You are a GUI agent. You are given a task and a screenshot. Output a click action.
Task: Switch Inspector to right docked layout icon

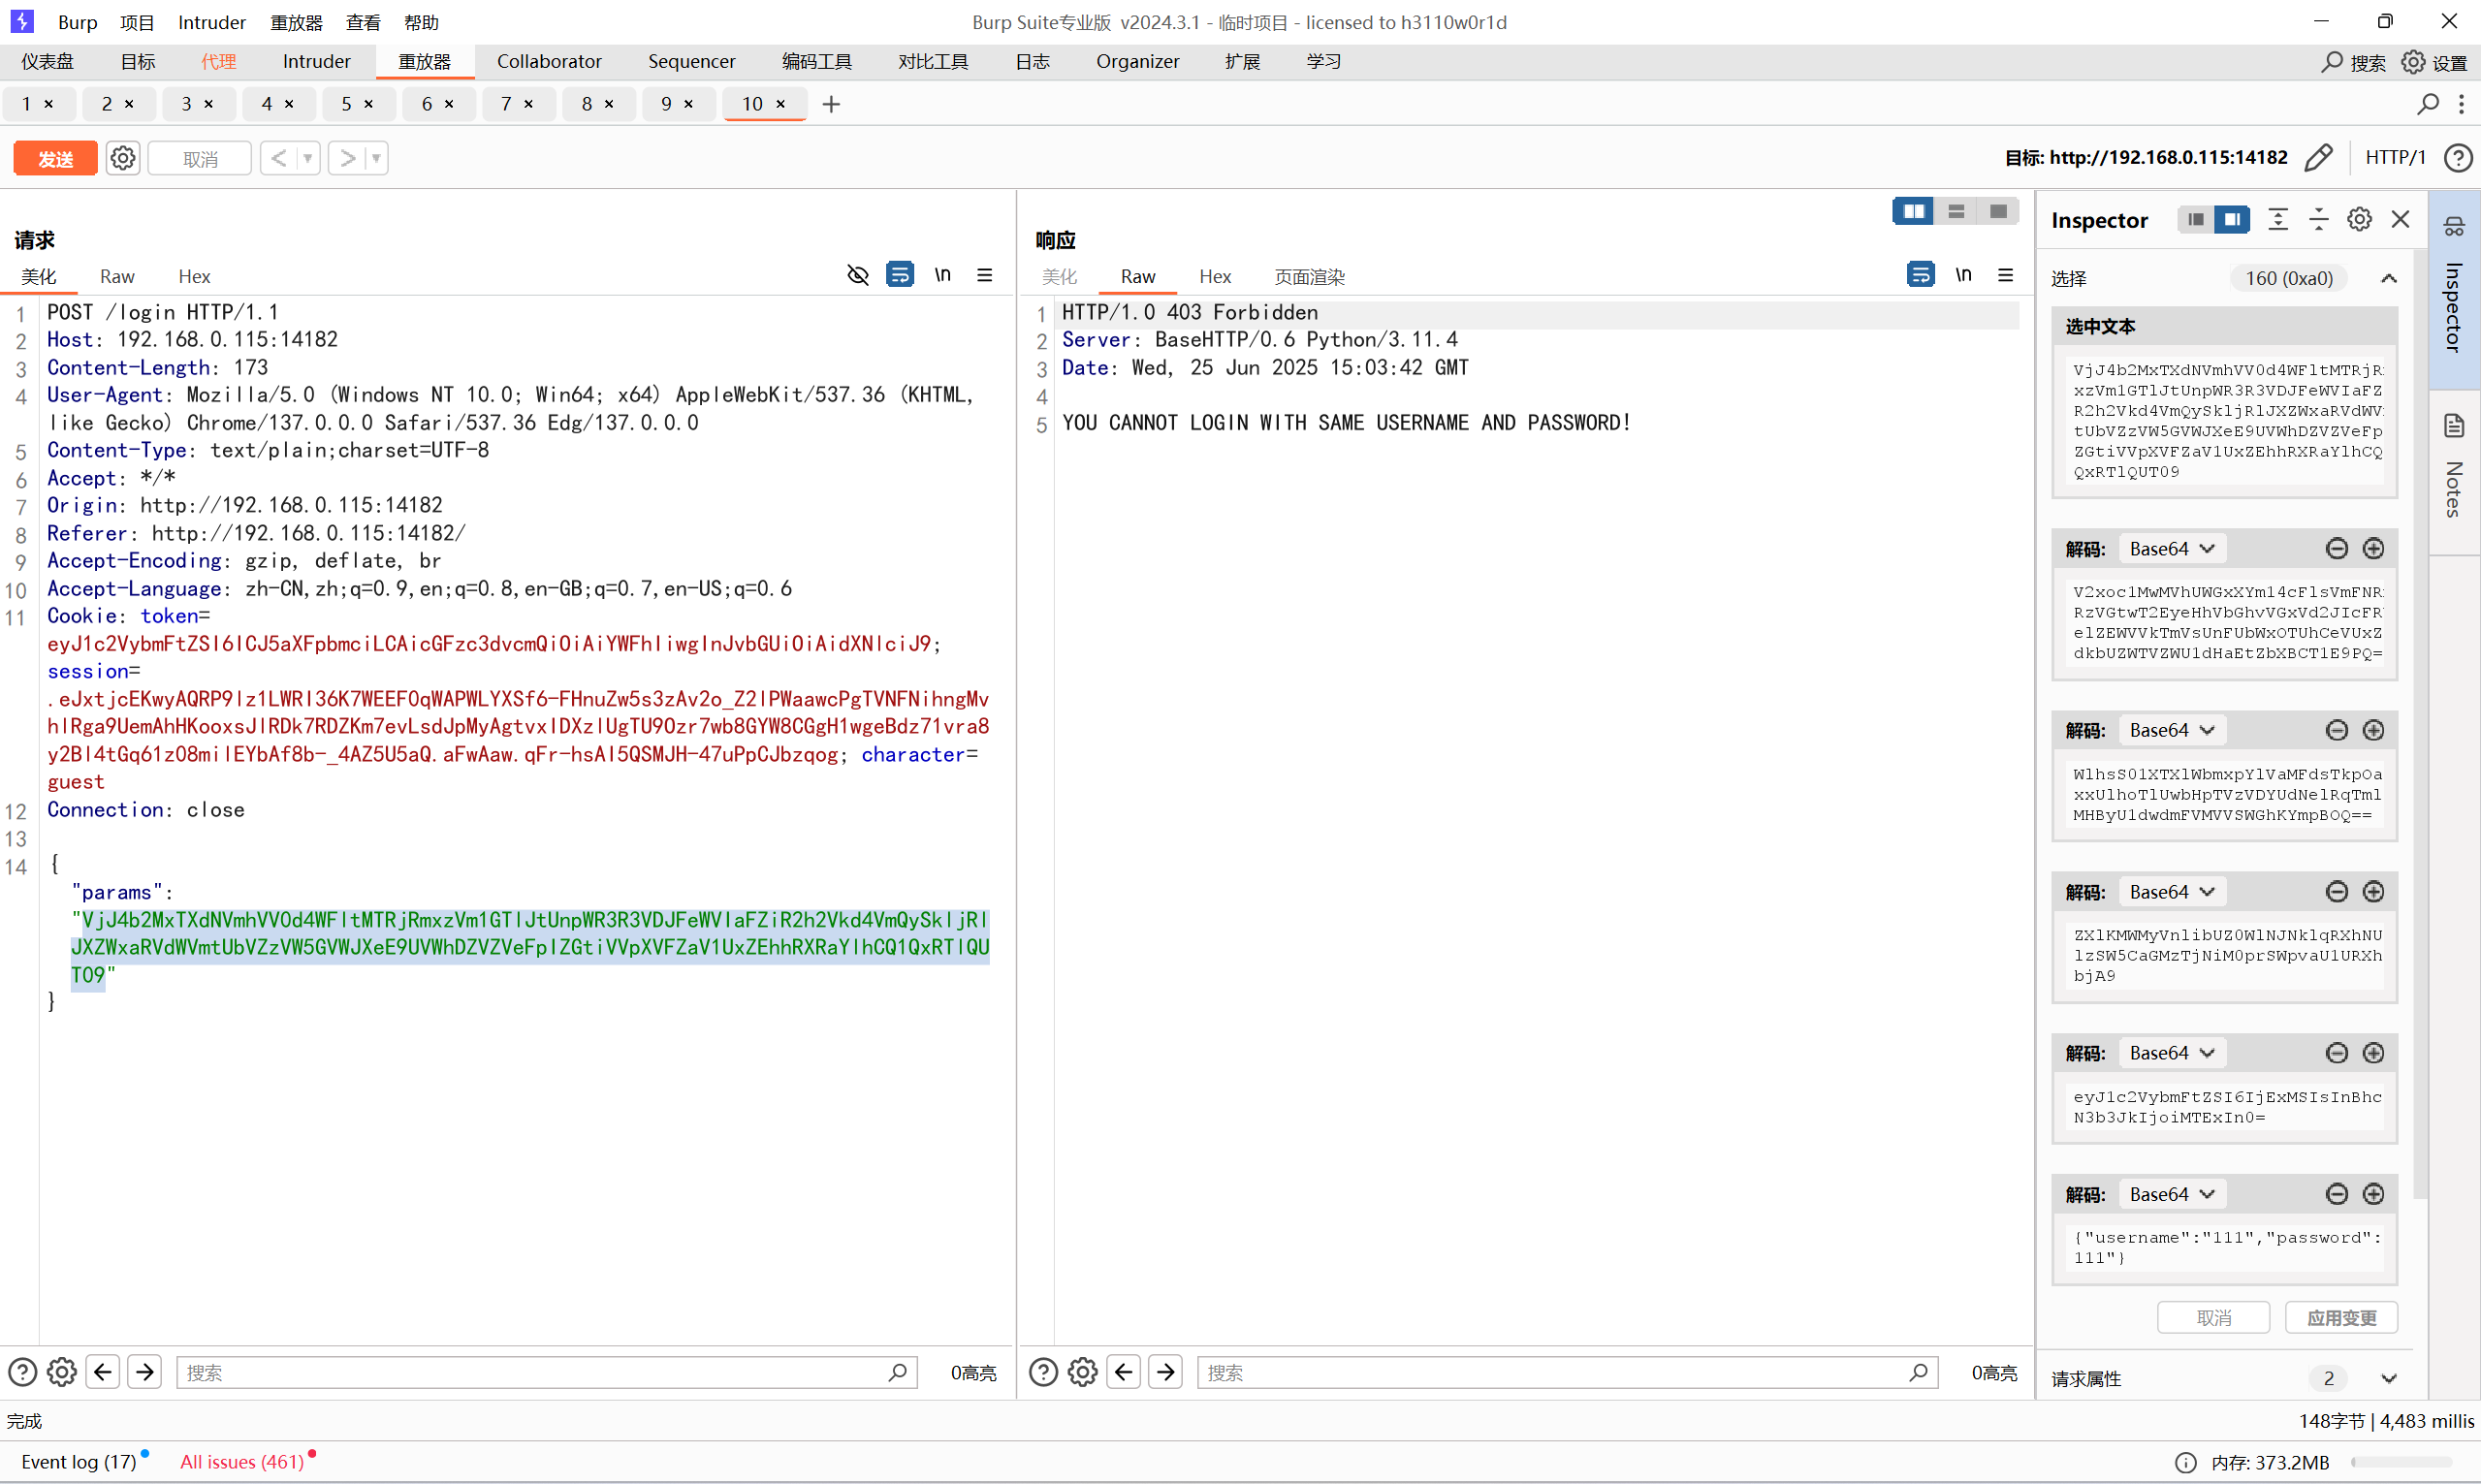2232,219
